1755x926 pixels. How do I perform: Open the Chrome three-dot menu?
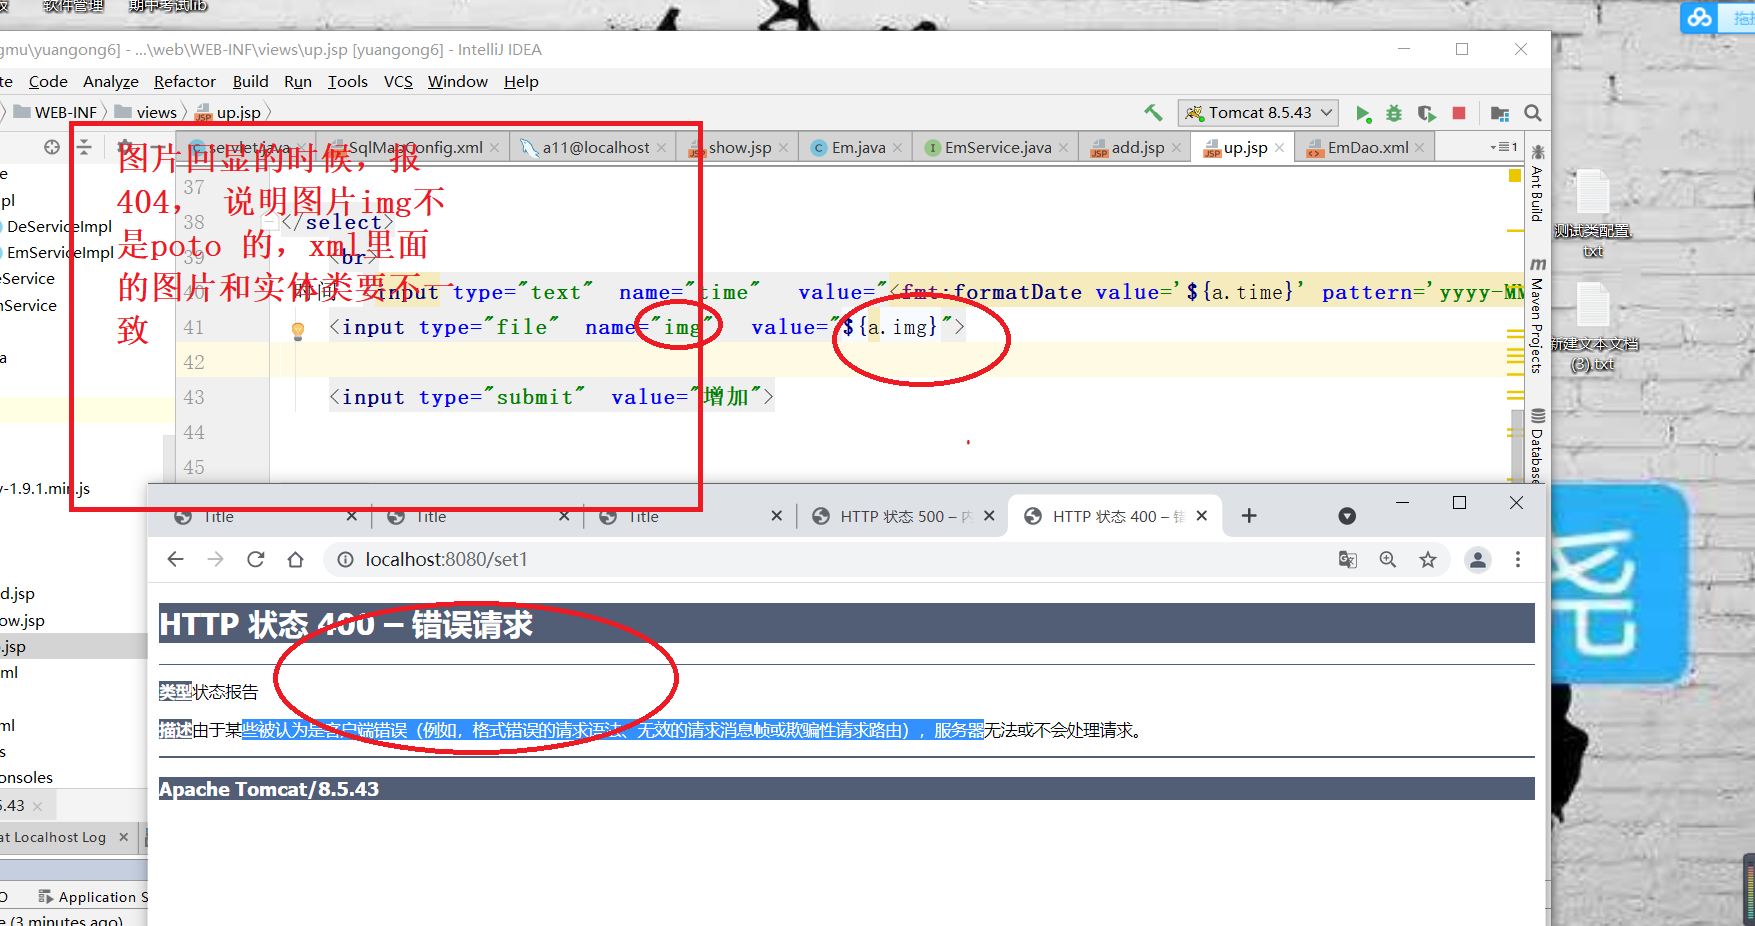1518,560
